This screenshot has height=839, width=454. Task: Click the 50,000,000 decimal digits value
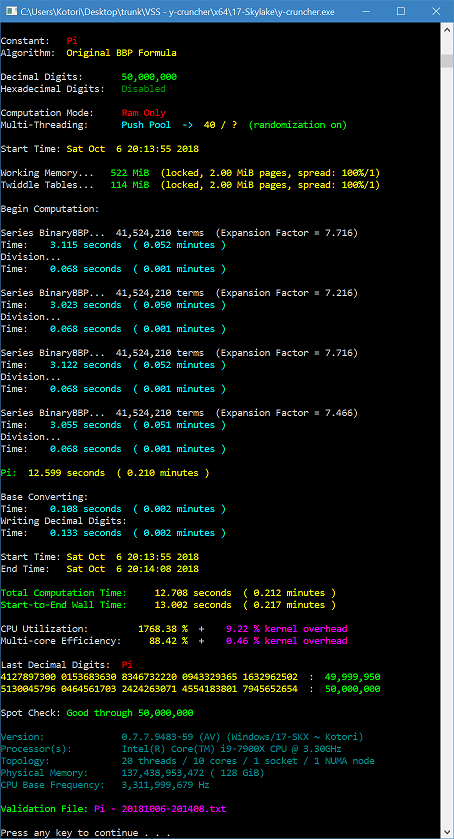[x=149, y=77]
